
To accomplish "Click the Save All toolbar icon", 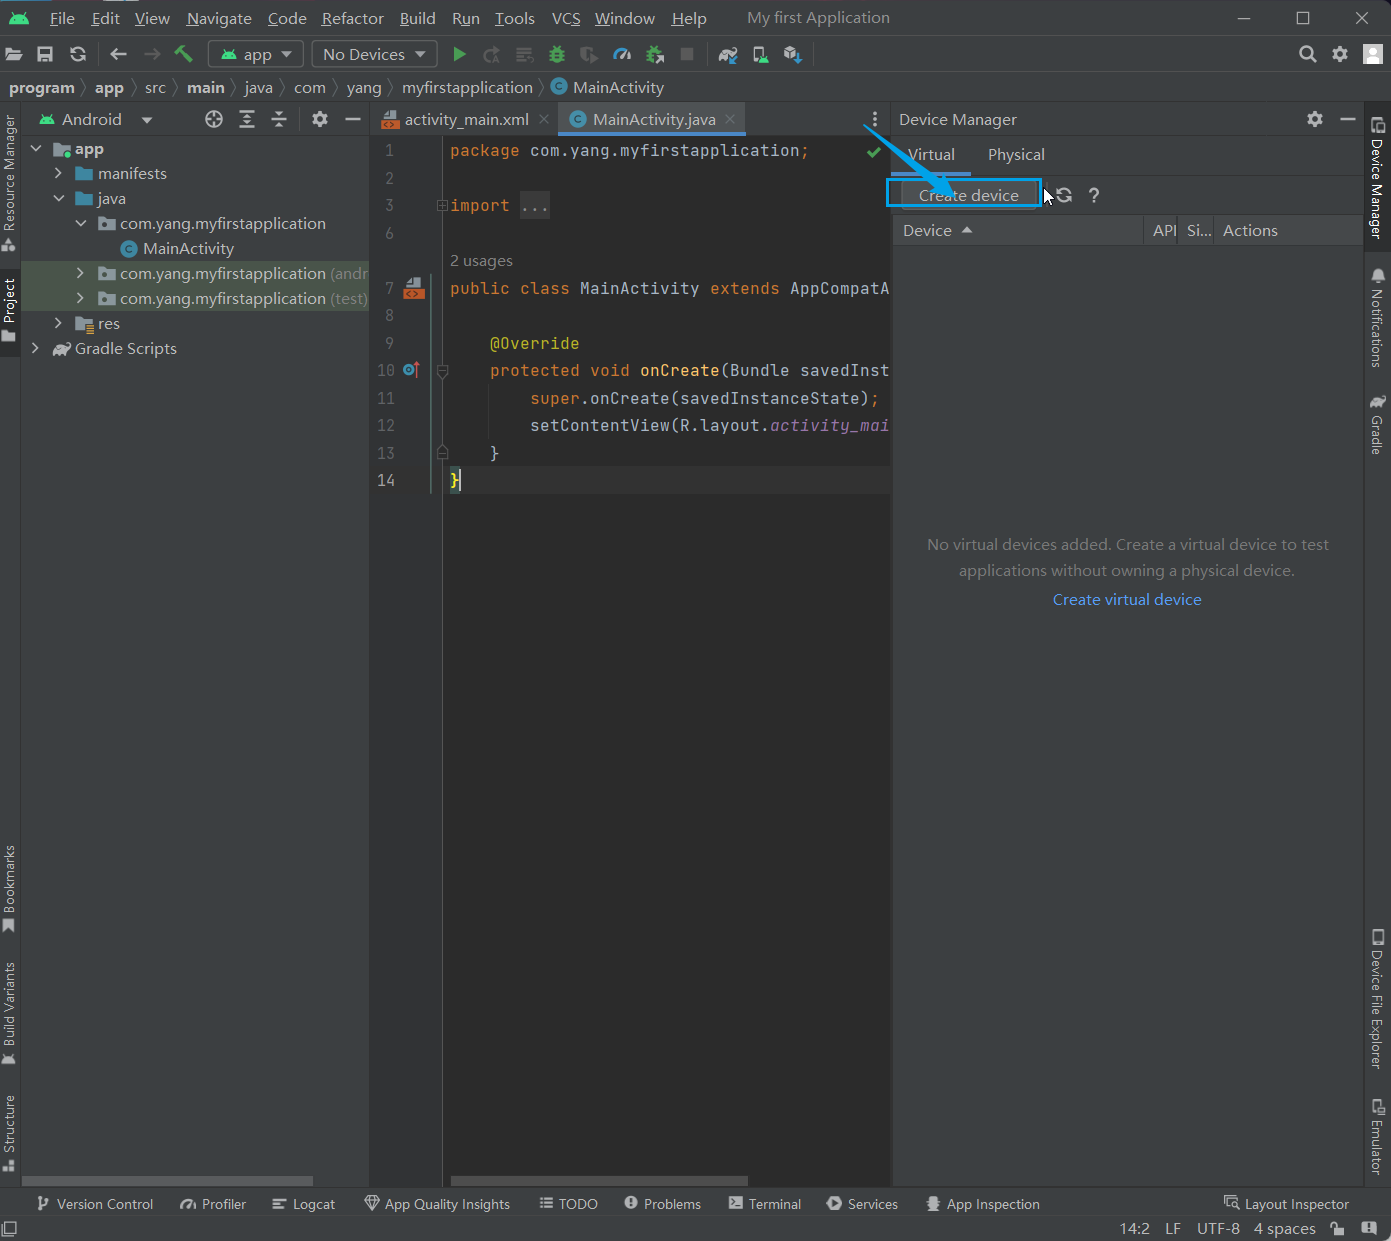I will [45, 54].
